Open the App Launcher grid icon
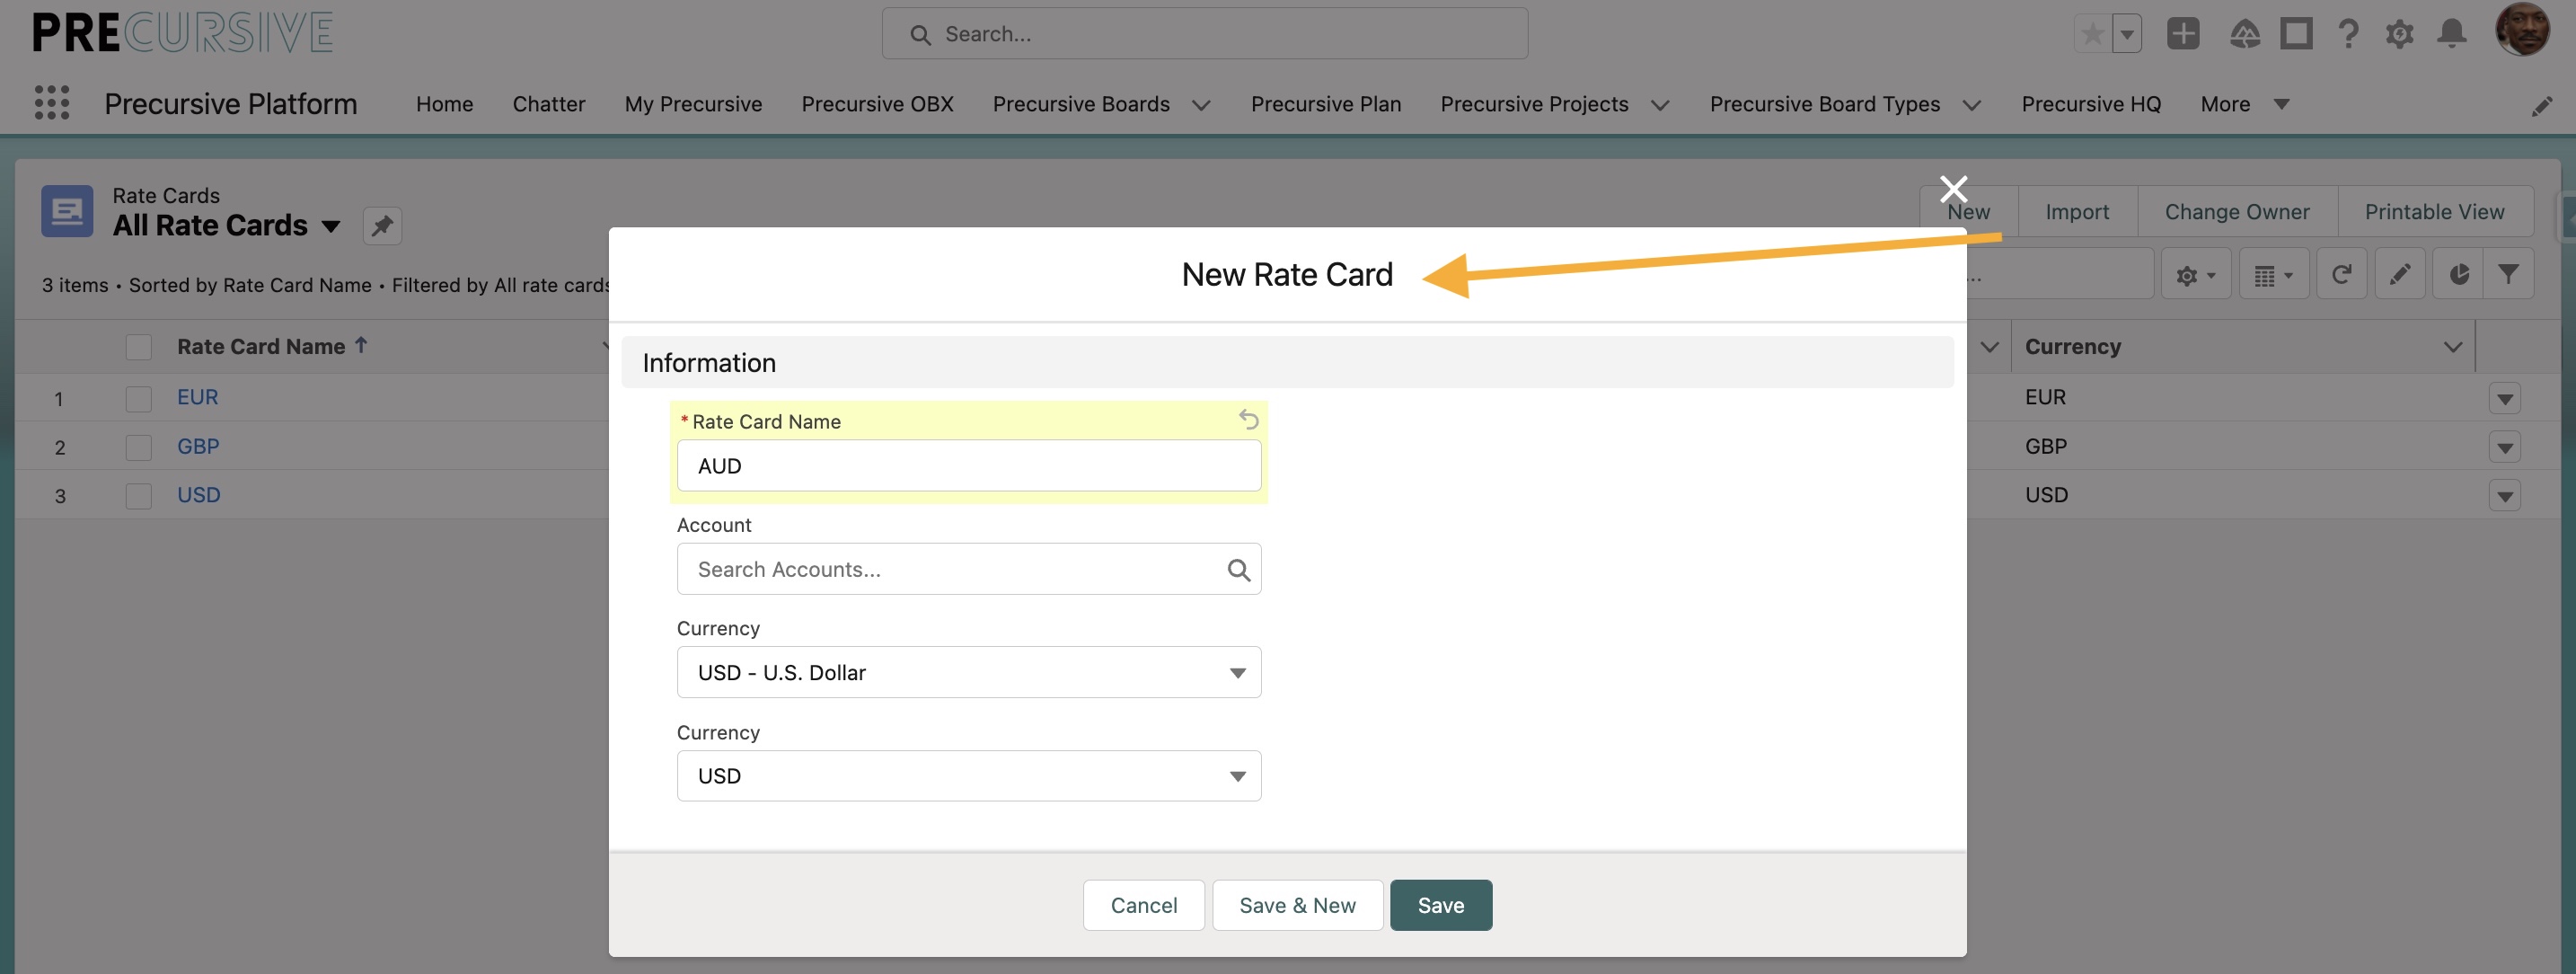2576x974 pixels. [x=52, y=103]
